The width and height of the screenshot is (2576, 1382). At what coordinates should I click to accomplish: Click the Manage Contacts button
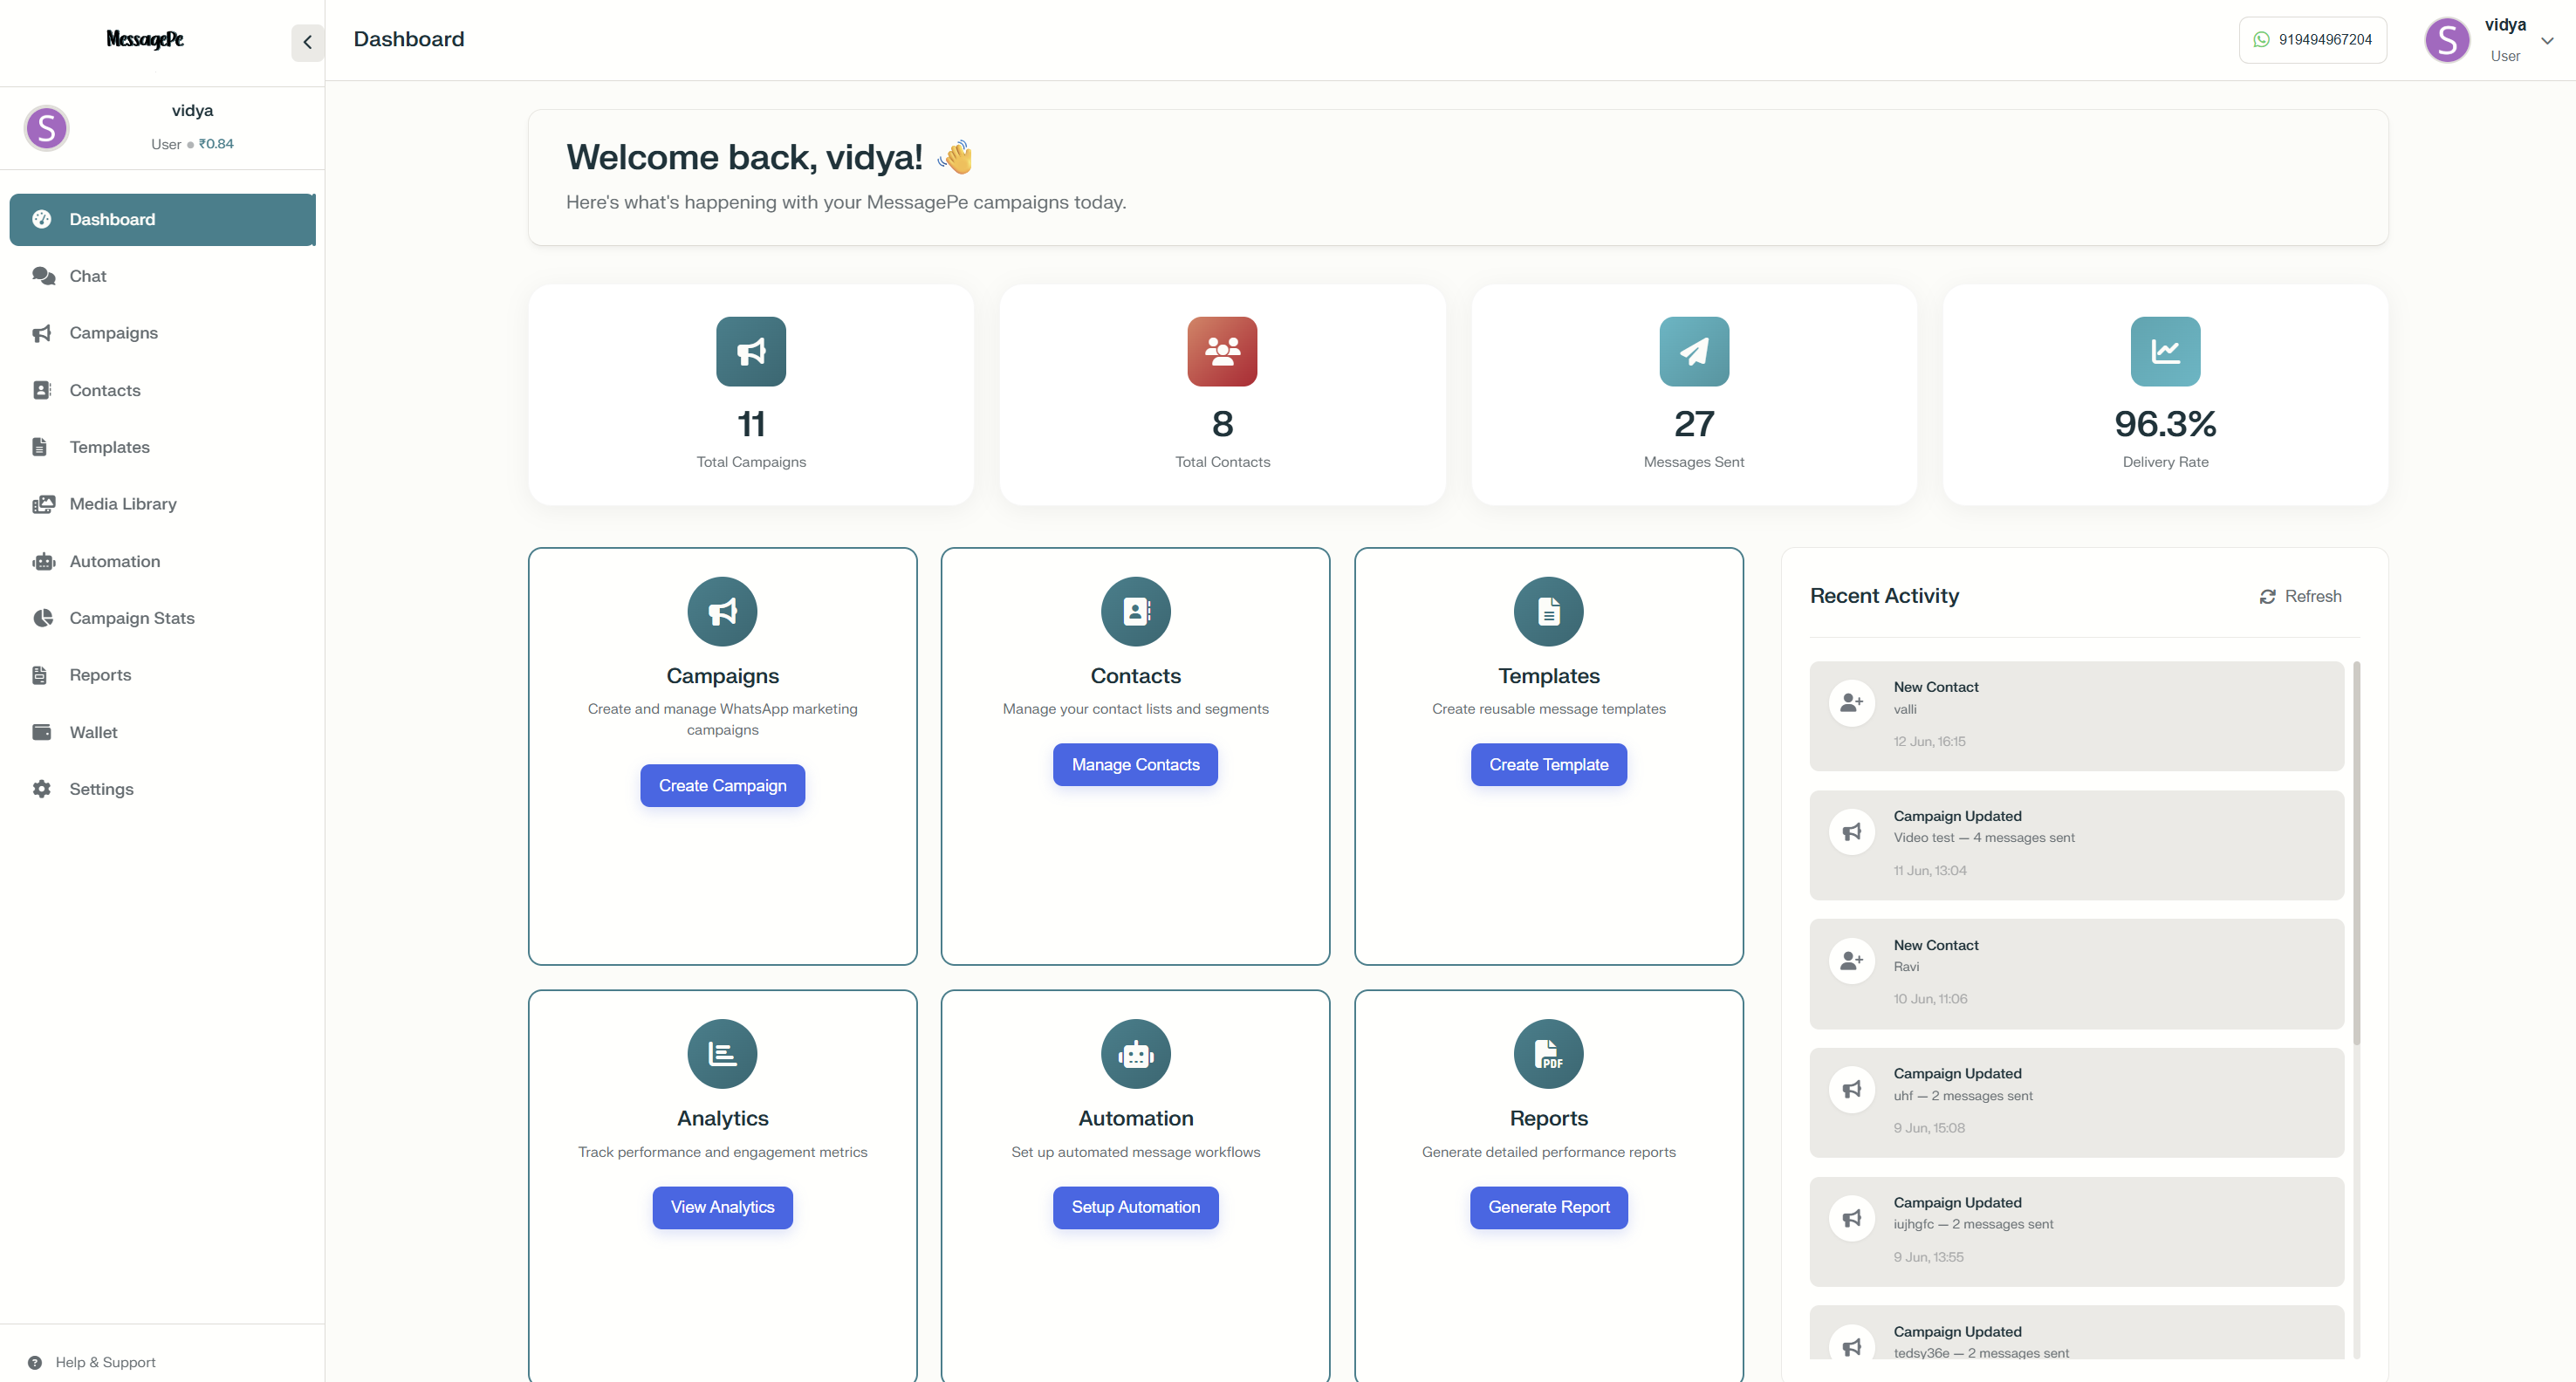pos(1135,765)
